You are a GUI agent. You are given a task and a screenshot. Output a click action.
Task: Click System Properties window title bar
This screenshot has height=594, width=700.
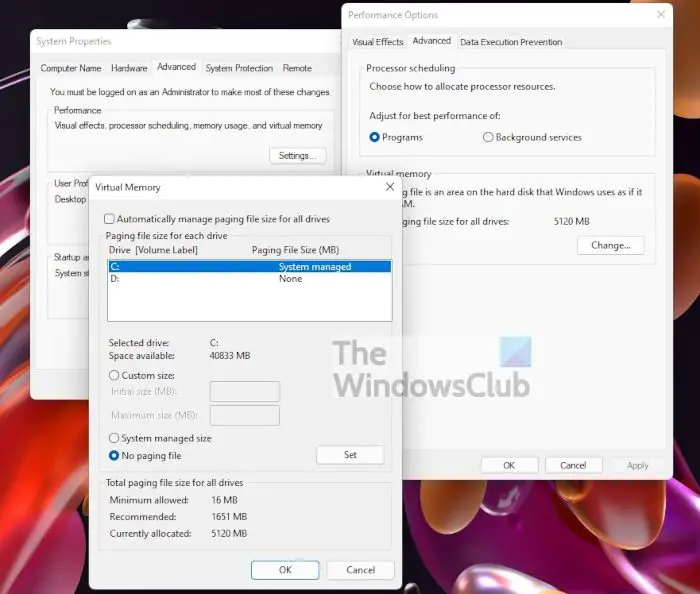[x=185, y=42]
